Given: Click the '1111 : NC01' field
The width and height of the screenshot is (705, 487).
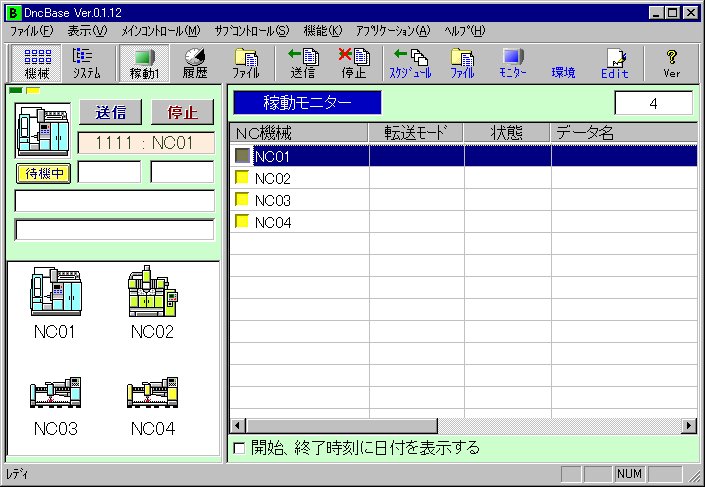Looking at the screenshot, I should coord(146,143).
